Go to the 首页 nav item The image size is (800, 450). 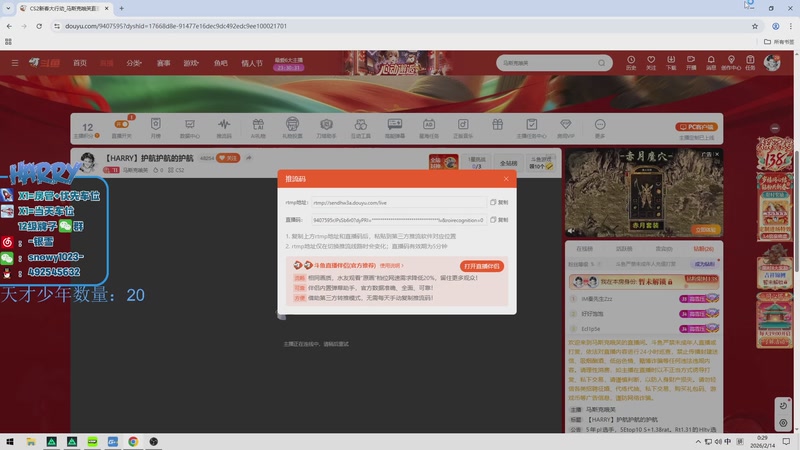[x=80, y=63]
